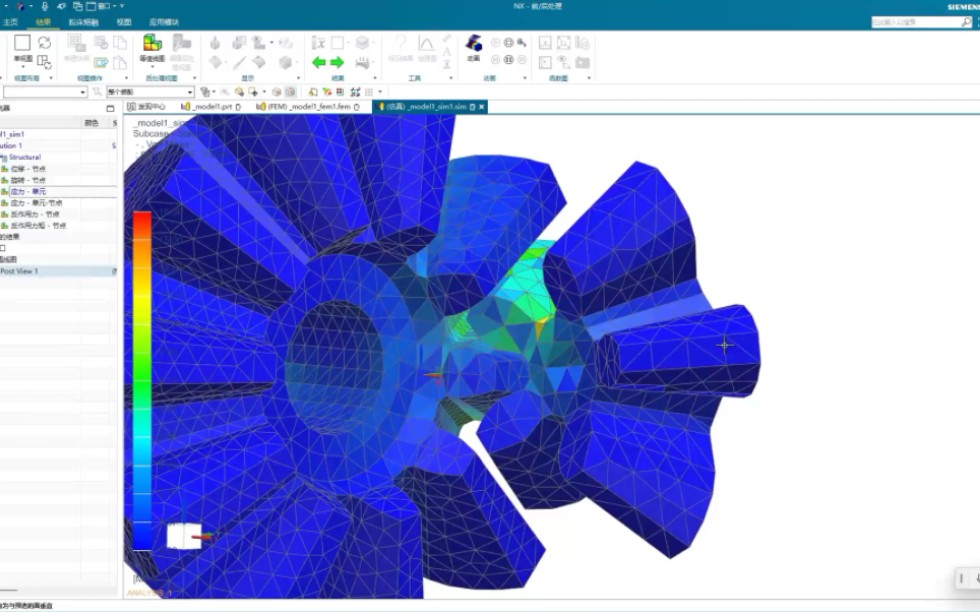Open the Animation tool in the ribbon
980x612 pixels.
(472, 45)
